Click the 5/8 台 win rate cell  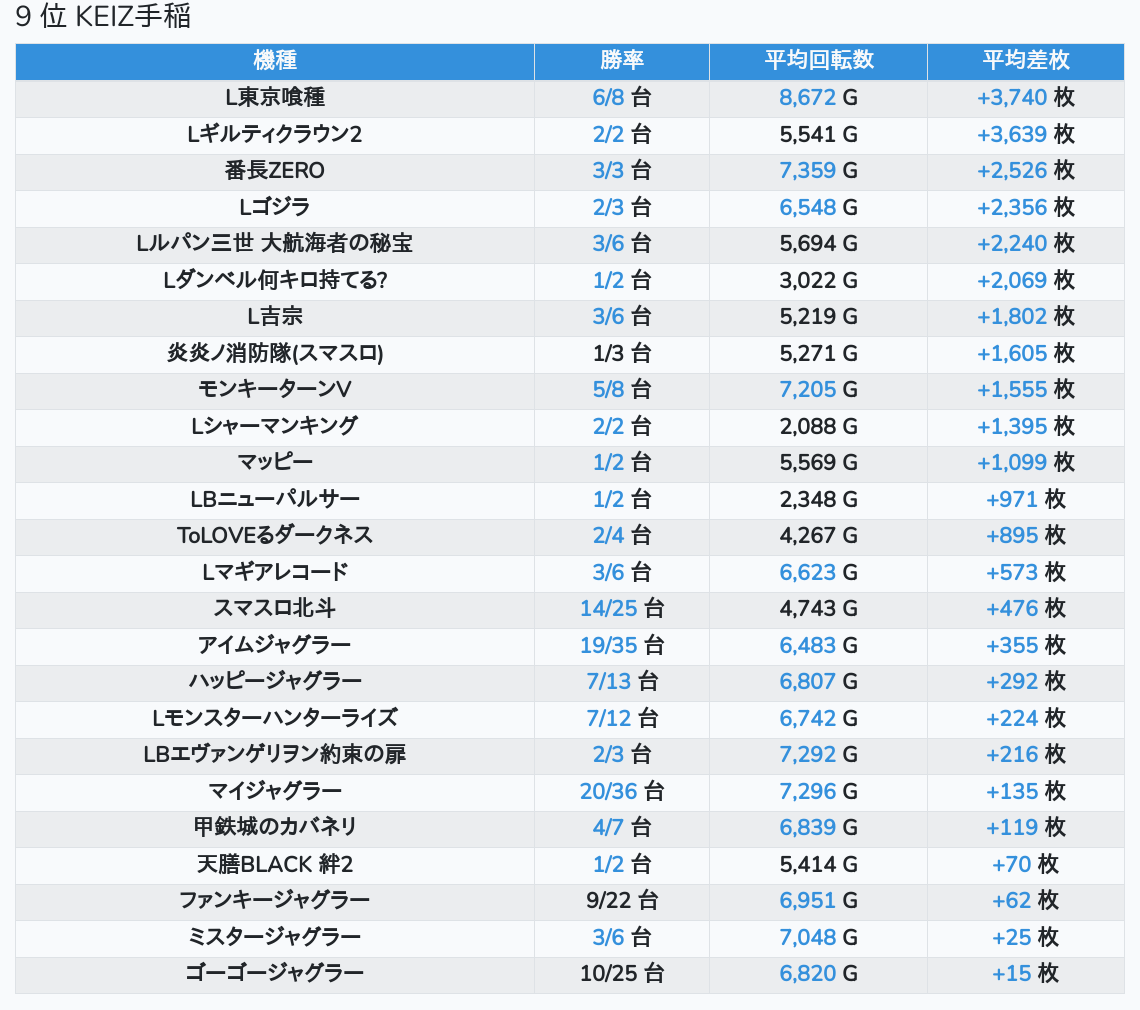622,390
